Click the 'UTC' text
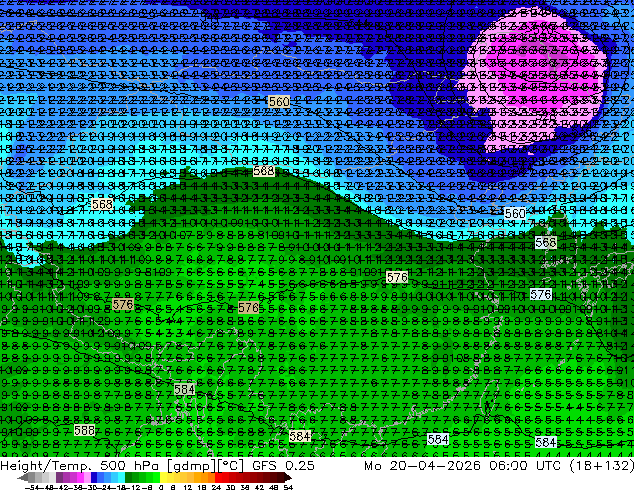The width and height of the screenshot is (634, 490). pyautogui.click(x=549, y=465)
